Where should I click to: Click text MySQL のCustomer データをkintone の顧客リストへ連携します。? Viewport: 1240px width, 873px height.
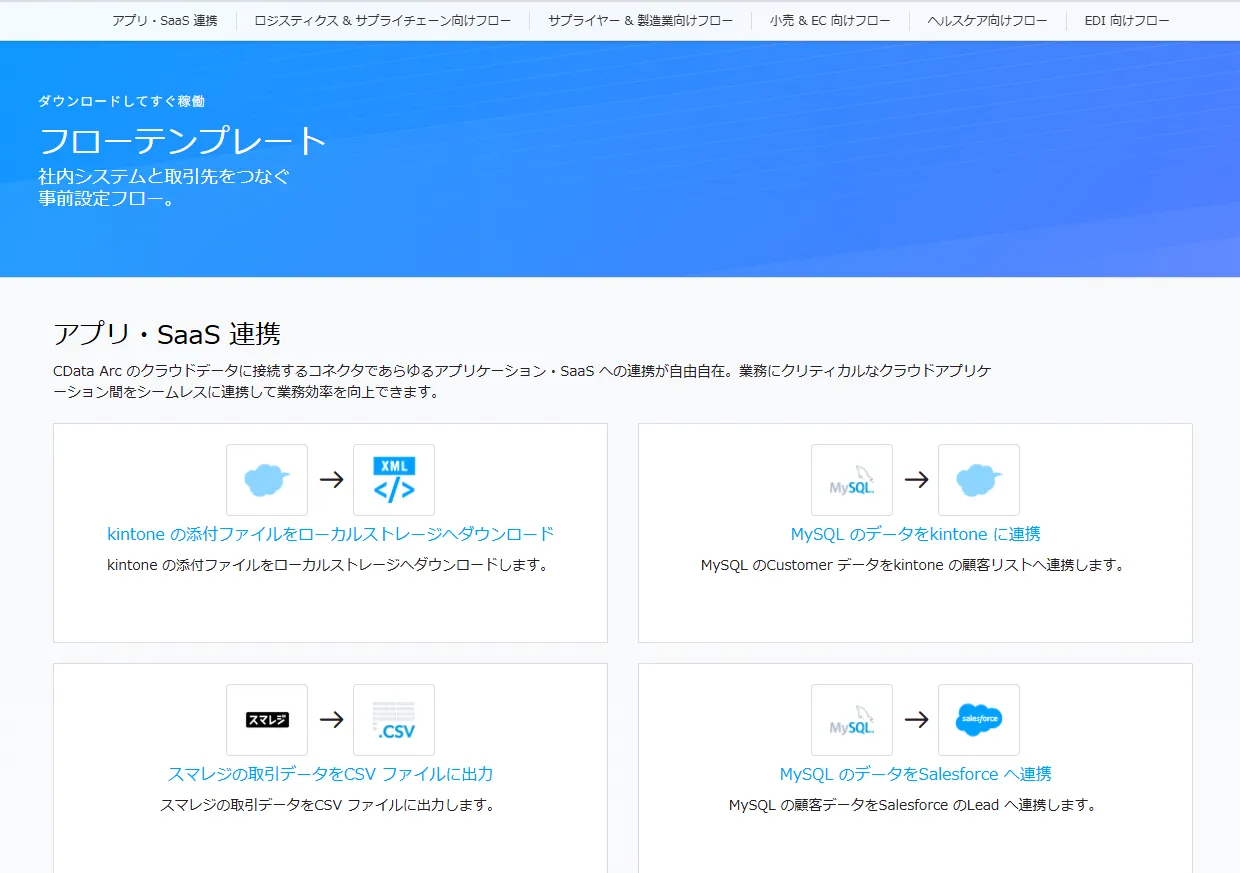click(915, 565)
